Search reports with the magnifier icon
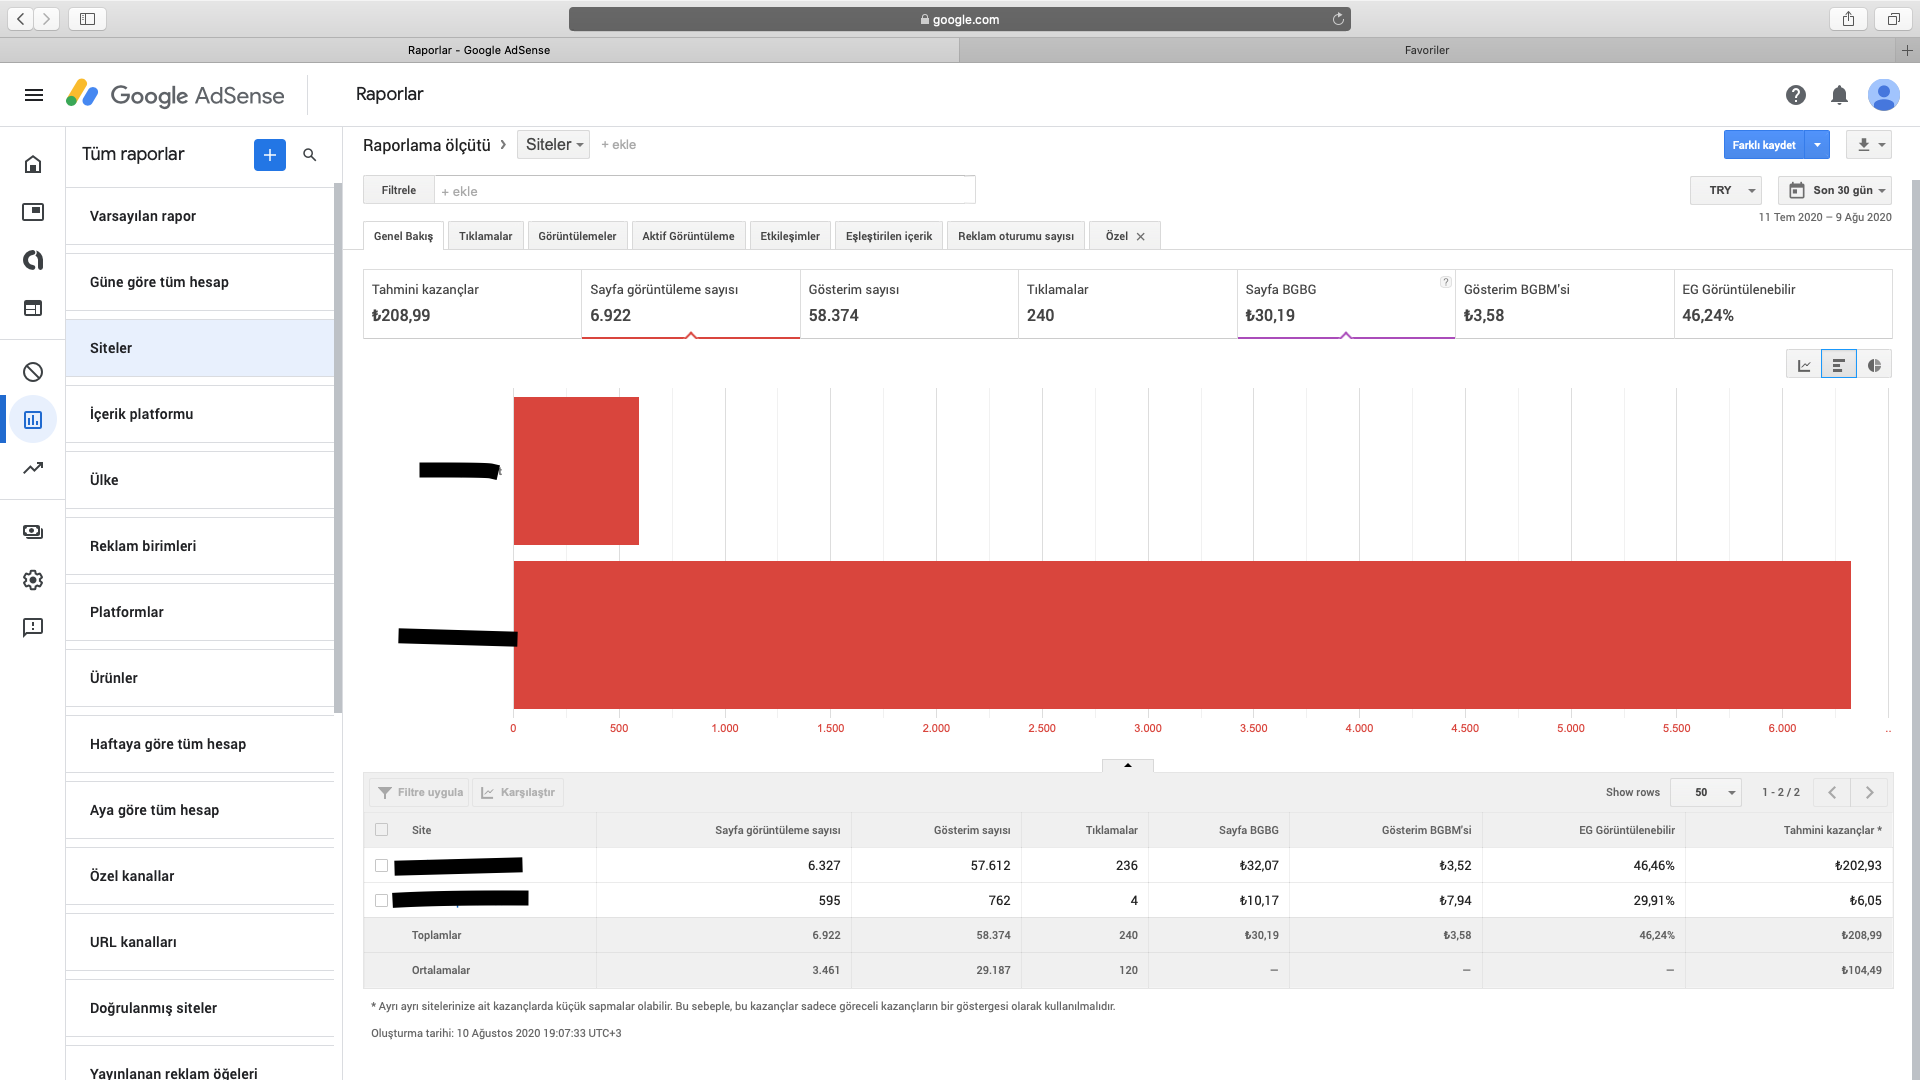The image size is (1920, 1080). [x=310, y=155]
